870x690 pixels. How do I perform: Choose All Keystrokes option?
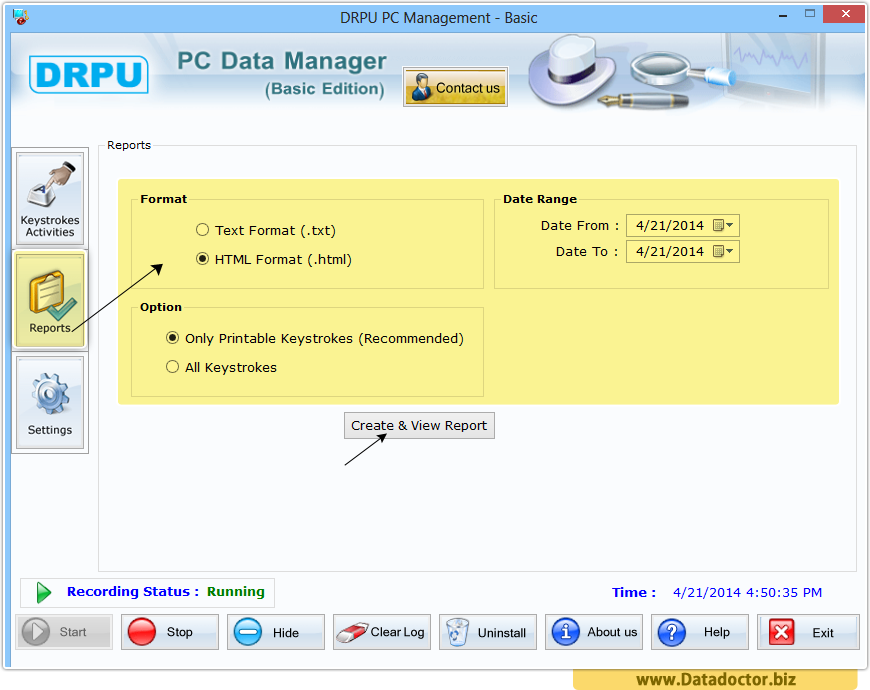tap(173, 367)
